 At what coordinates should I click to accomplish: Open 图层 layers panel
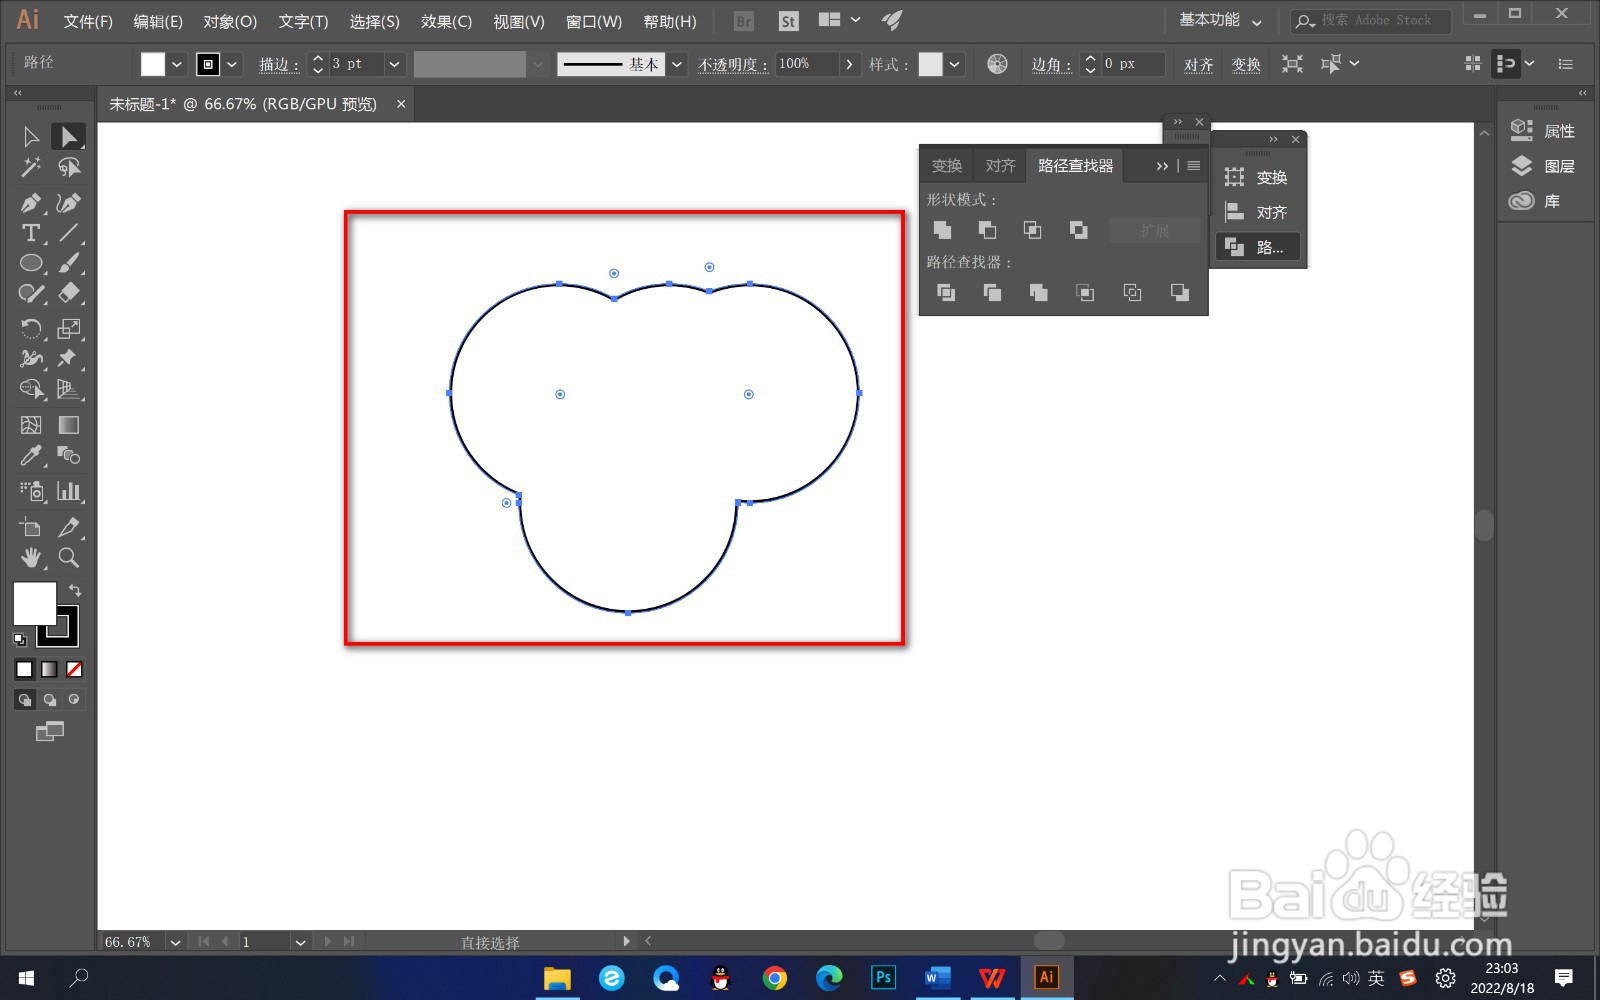coord(1543,166)
